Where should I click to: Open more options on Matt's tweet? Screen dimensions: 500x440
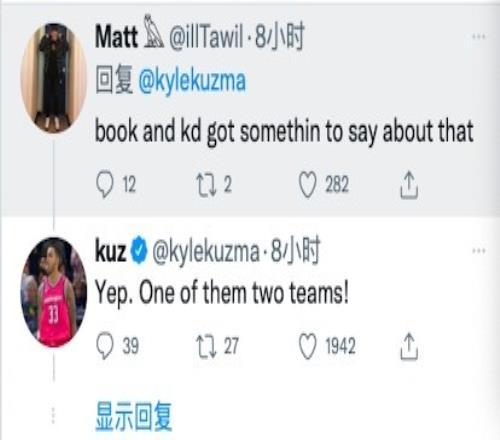point(479,37)
